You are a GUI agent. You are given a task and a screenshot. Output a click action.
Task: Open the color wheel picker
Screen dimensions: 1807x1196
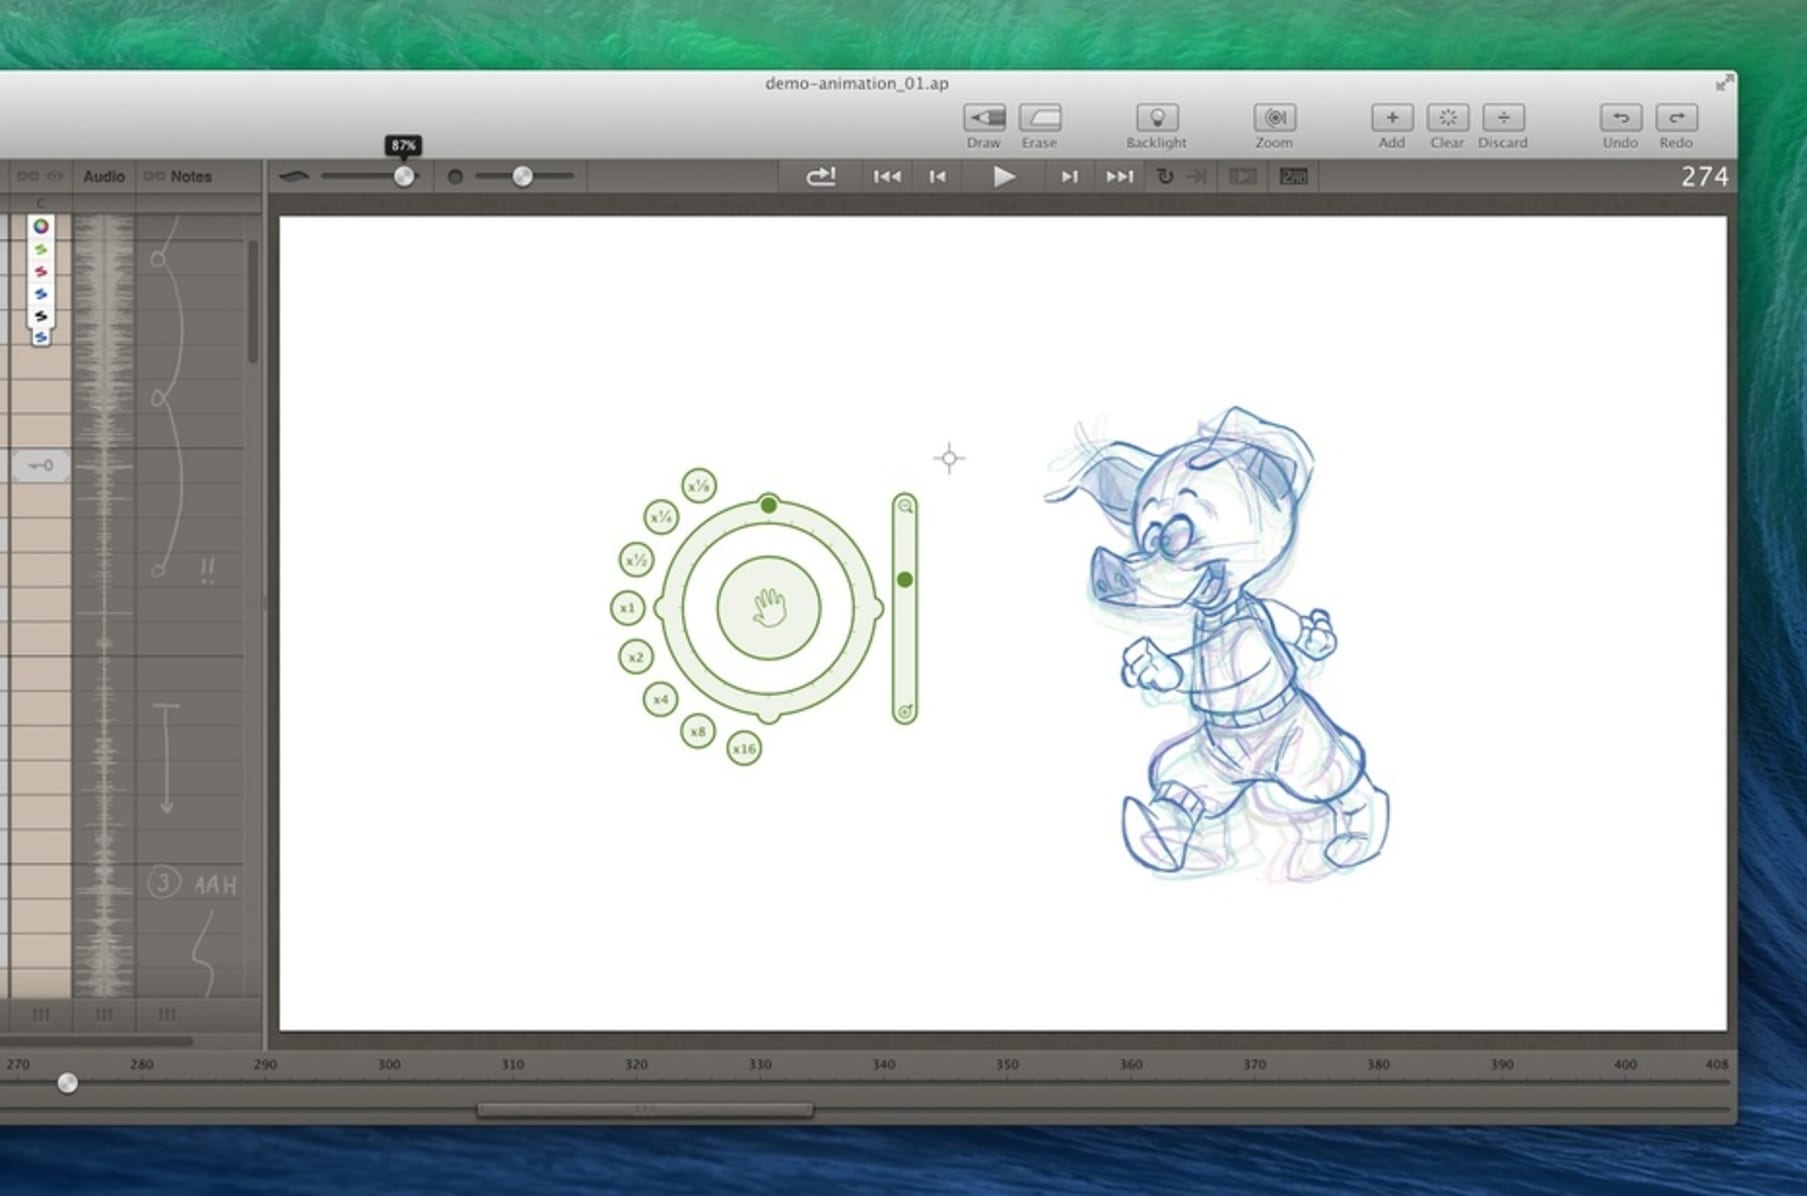(x=41, y=226)
